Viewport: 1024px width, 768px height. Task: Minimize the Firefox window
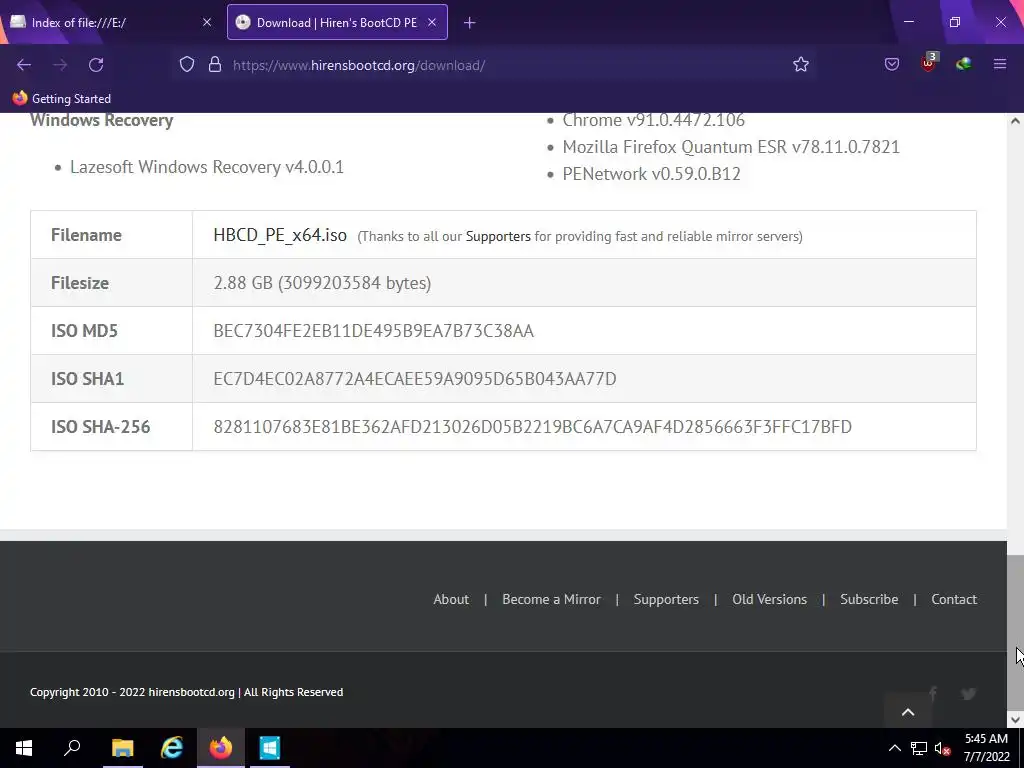coord(908,22)
